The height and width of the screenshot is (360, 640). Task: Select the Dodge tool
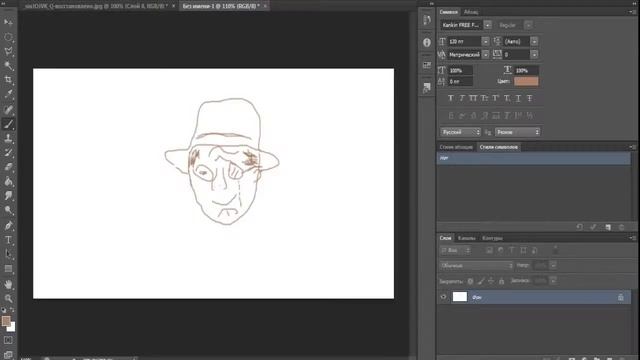(x=8, y=210)
